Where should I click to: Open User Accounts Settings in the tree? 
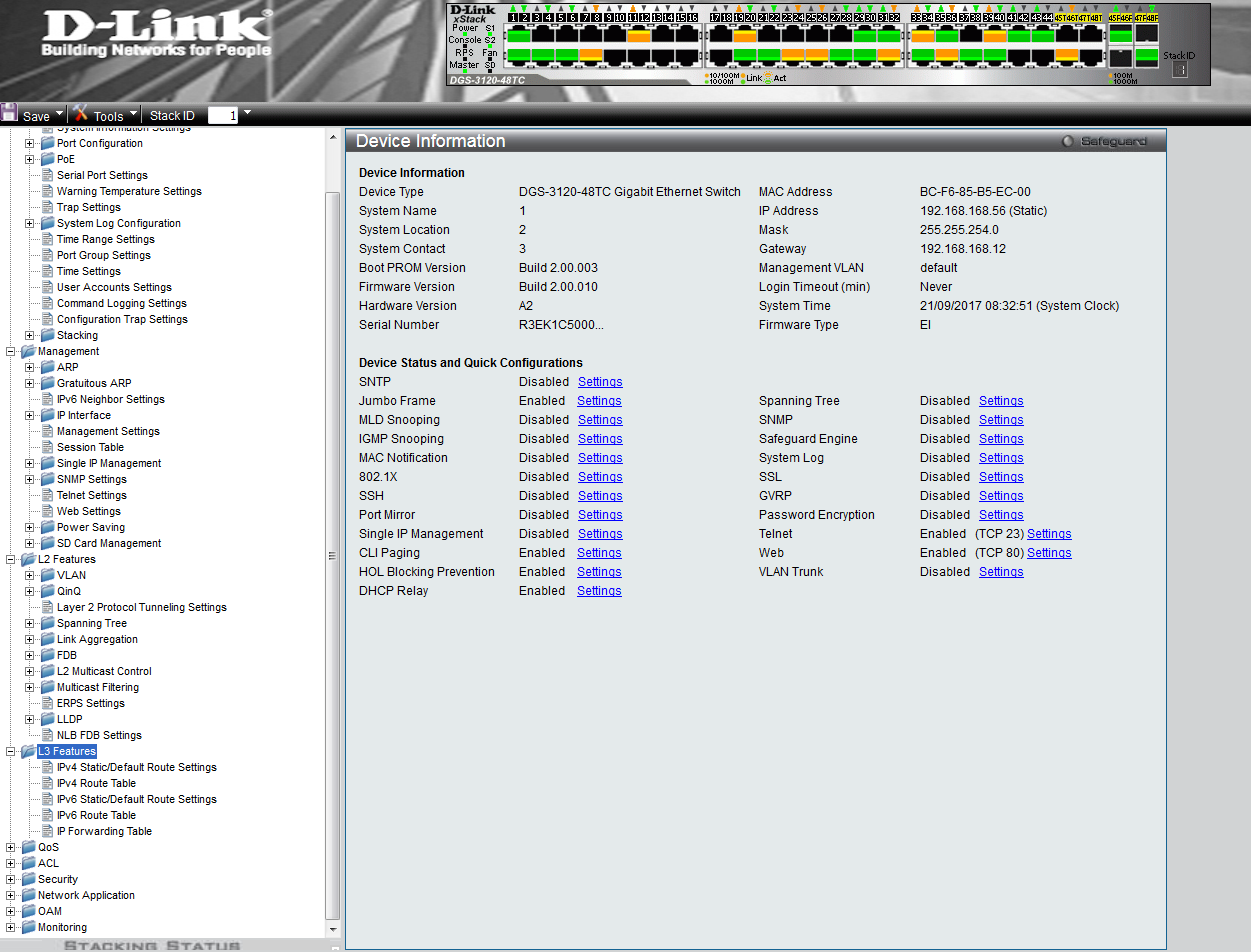pyautogui.click(x=114, y=287)
